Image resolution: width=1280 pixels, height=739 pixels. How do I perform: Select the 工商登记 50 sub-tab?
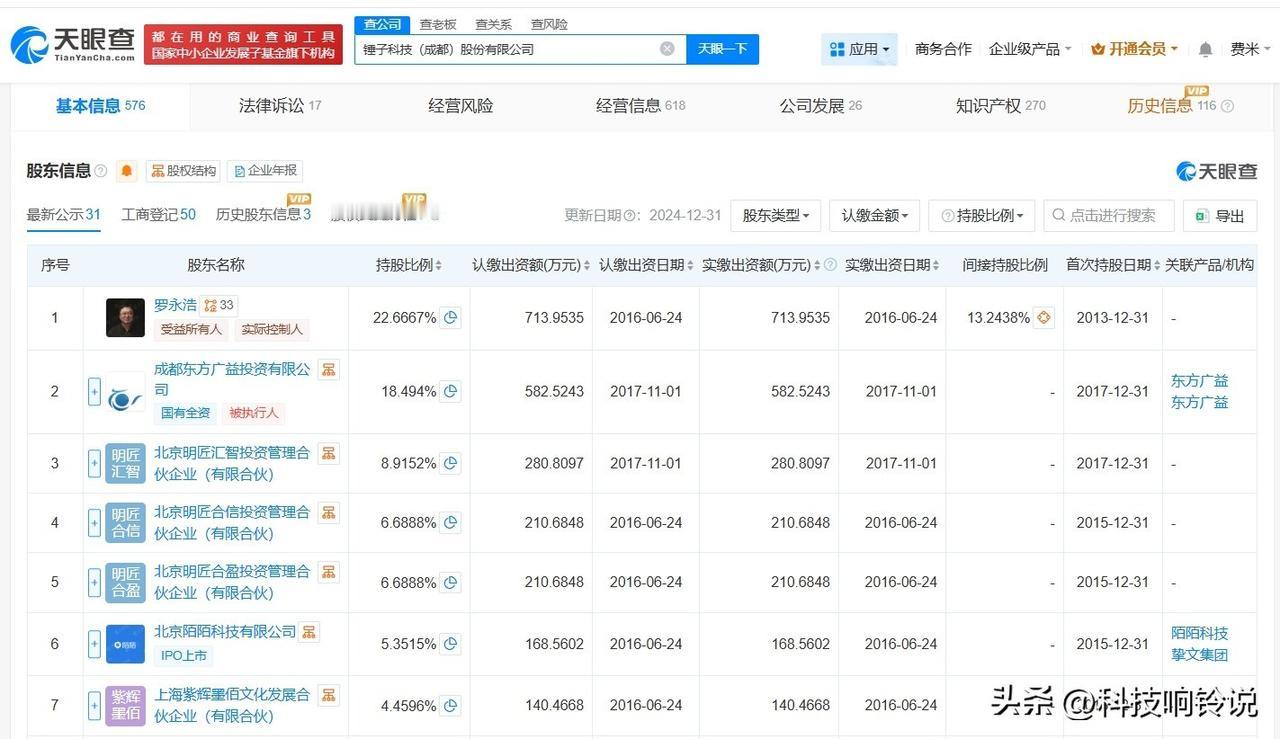click(158, 215)
